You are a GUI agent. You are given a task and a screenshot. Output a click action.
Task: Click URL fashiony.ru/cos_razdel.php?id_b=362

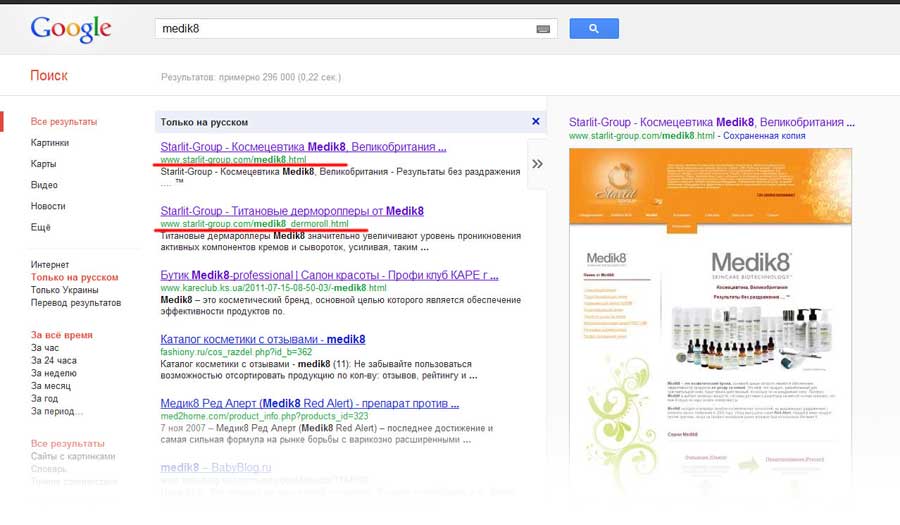point(236,352)
